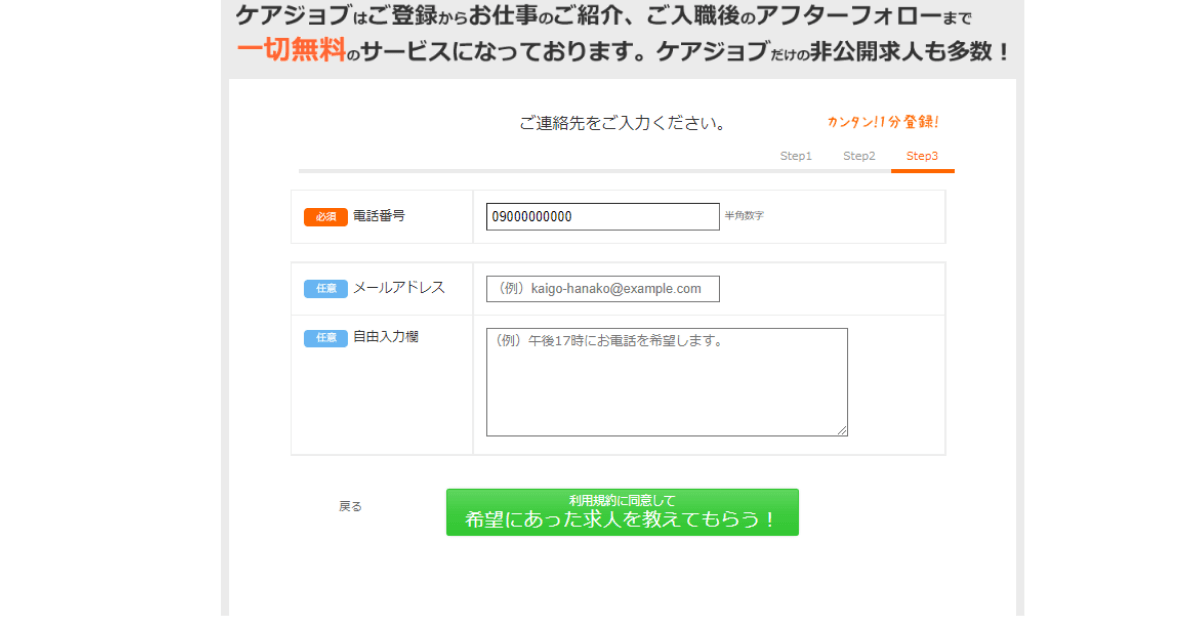The image size is (1200, 627).
Task: Click the free-text textarea field
Action: pos(667,382)
